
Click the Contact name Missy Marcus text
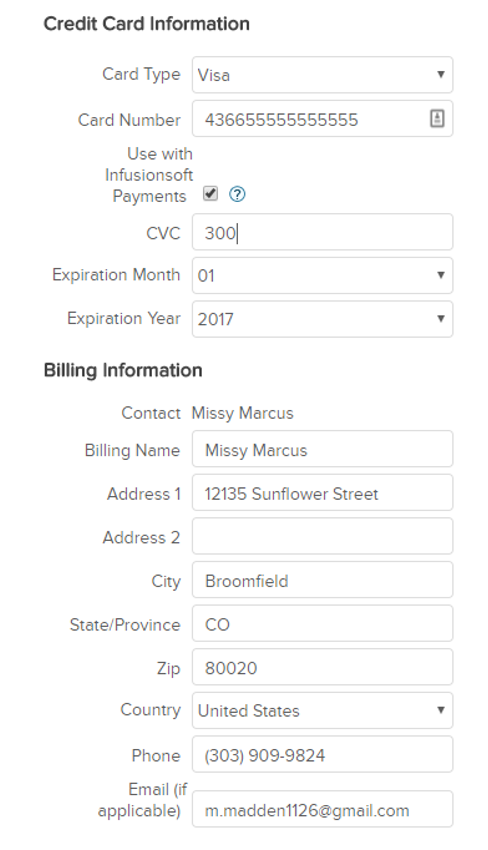(x=242, y=413)
